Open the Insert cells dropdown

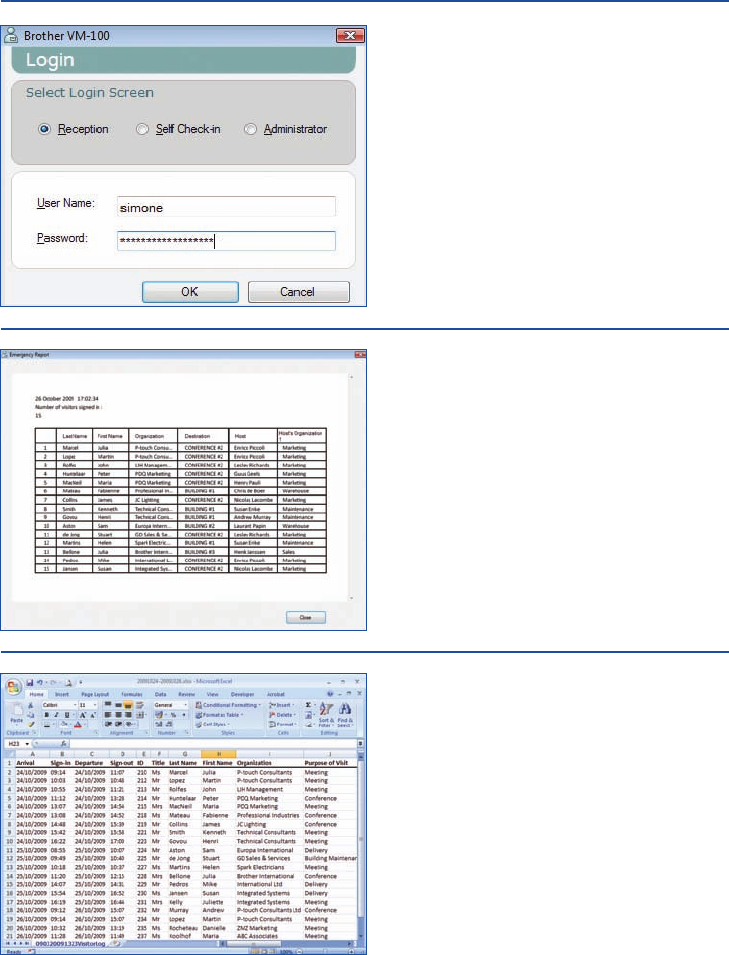tap(281, 705)
